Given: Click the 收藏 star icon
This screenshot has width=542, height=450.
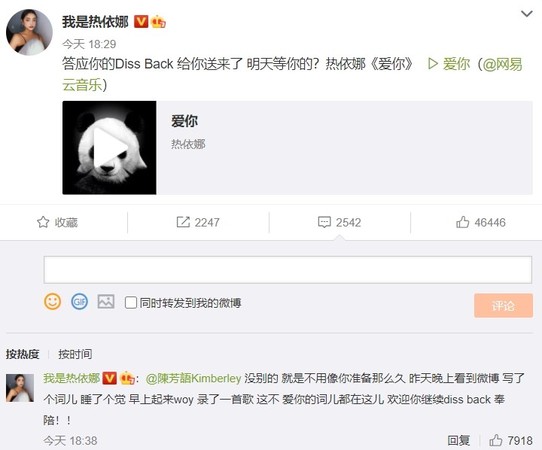Looking at the screenshot, I should (x=43, y=222).
